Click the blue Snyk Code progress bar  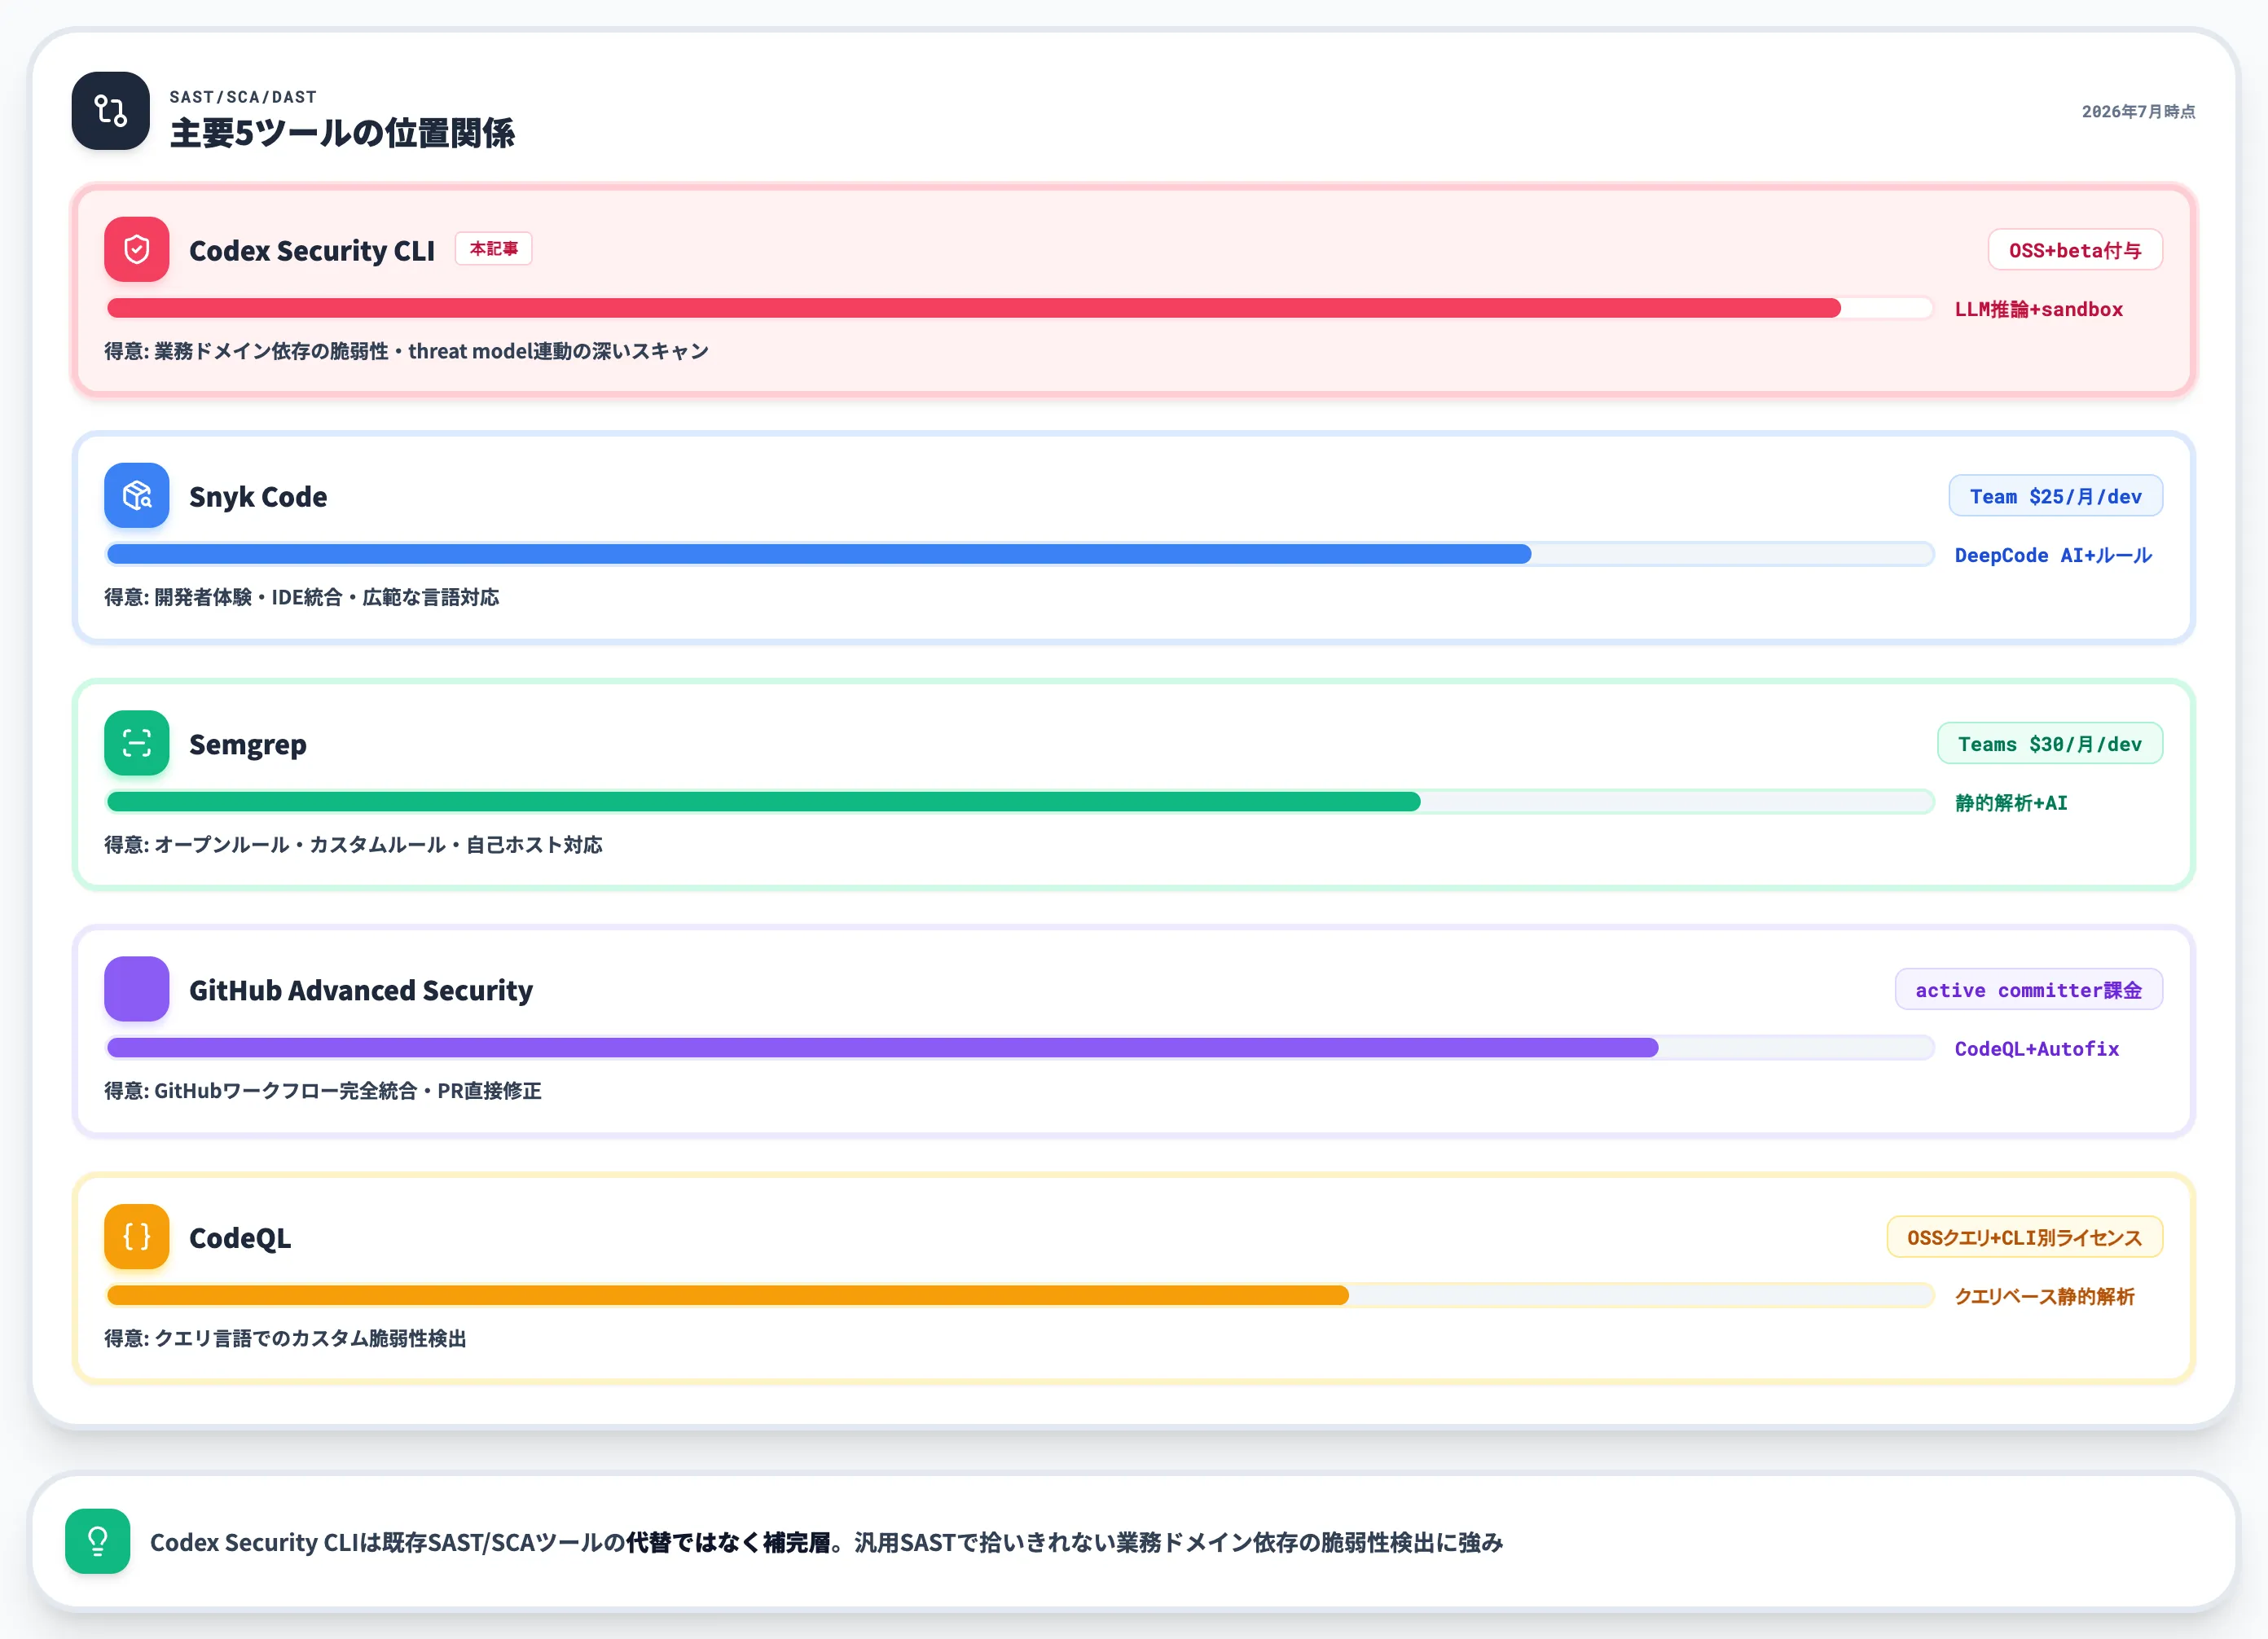point(1019,554)
